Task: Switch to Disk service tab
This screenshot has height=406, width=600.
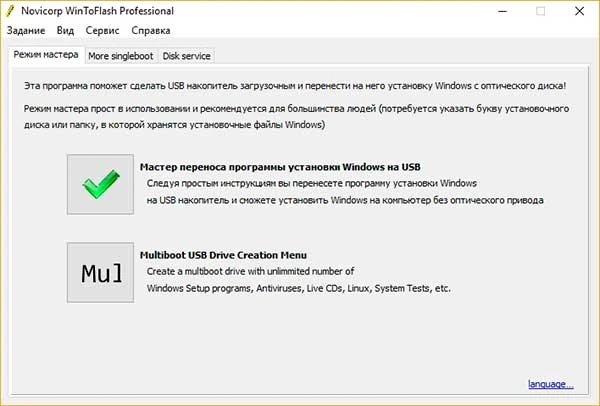Action: [186, 56]
